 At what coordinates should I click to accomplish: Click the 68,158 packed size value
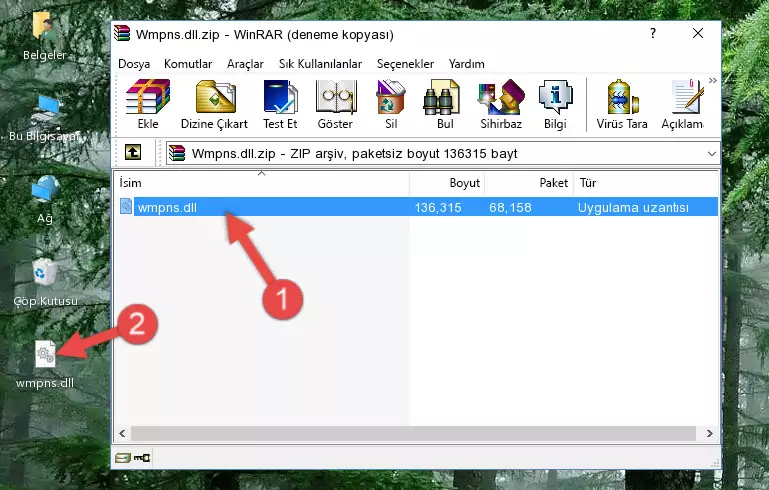[510, 207]
